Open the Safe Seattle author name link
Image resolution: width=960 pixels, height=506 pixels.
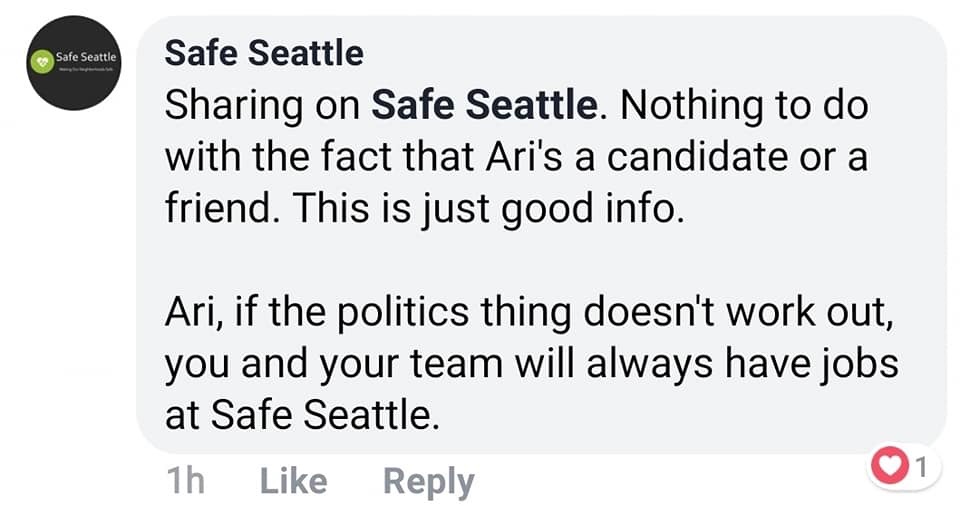click(x=264, y=52)
